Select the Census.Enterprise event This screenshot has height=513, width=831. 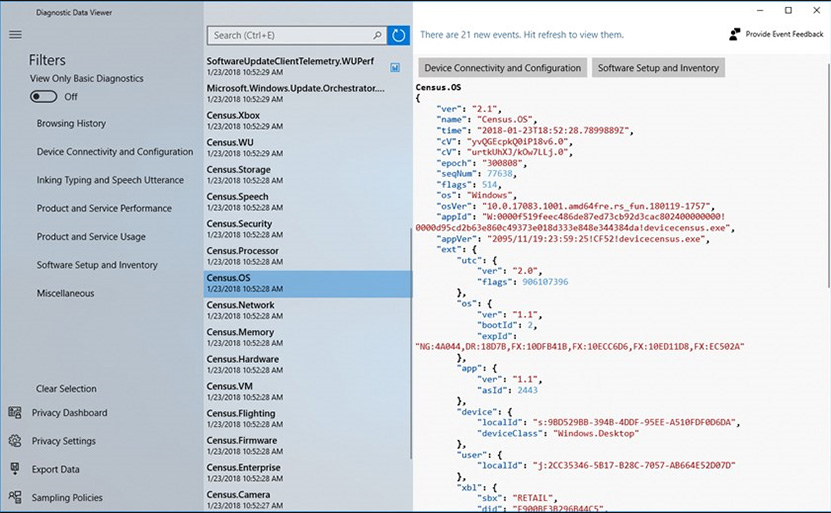307,472
